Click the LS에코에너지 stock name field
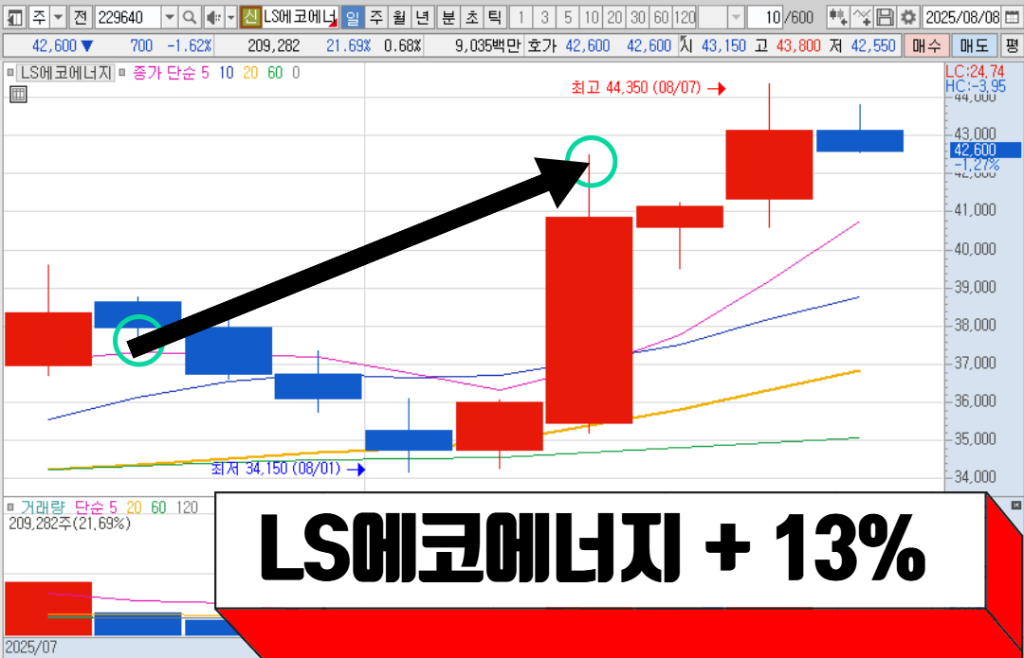1024x658 pixels. pyautogui.click(x=300, y=17)
